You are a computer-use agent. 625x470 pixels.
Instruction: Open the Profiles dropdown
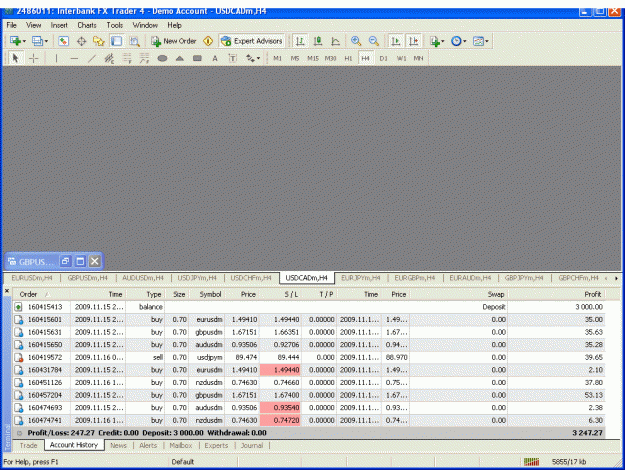[39, 41]
